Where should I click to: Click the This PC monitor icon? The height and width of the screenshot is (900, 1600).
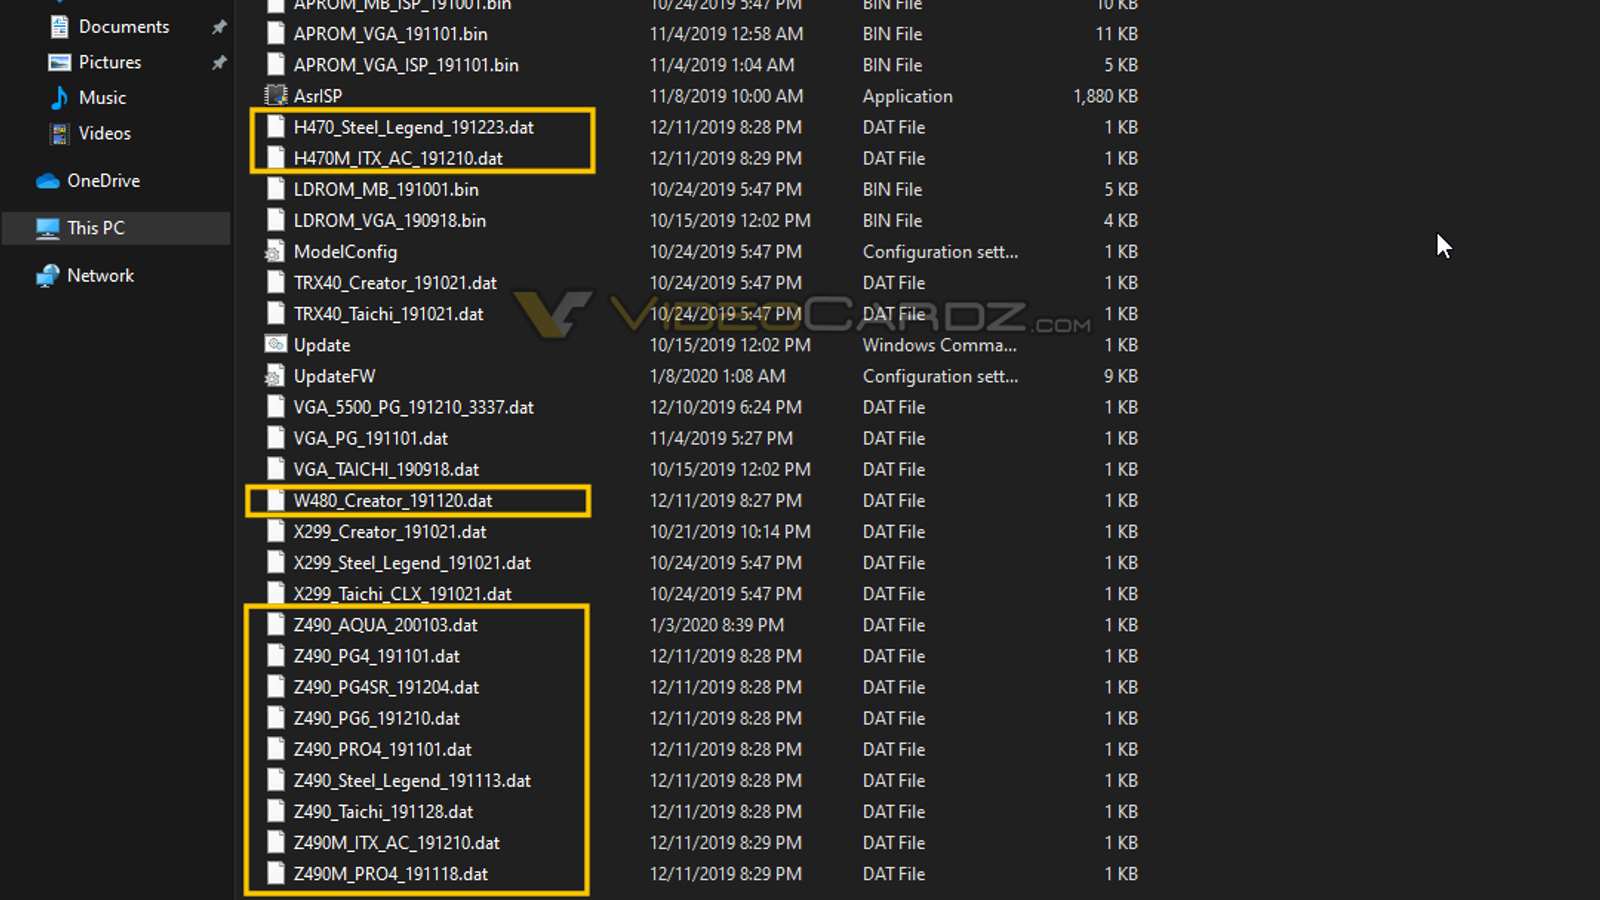point(48,228)
